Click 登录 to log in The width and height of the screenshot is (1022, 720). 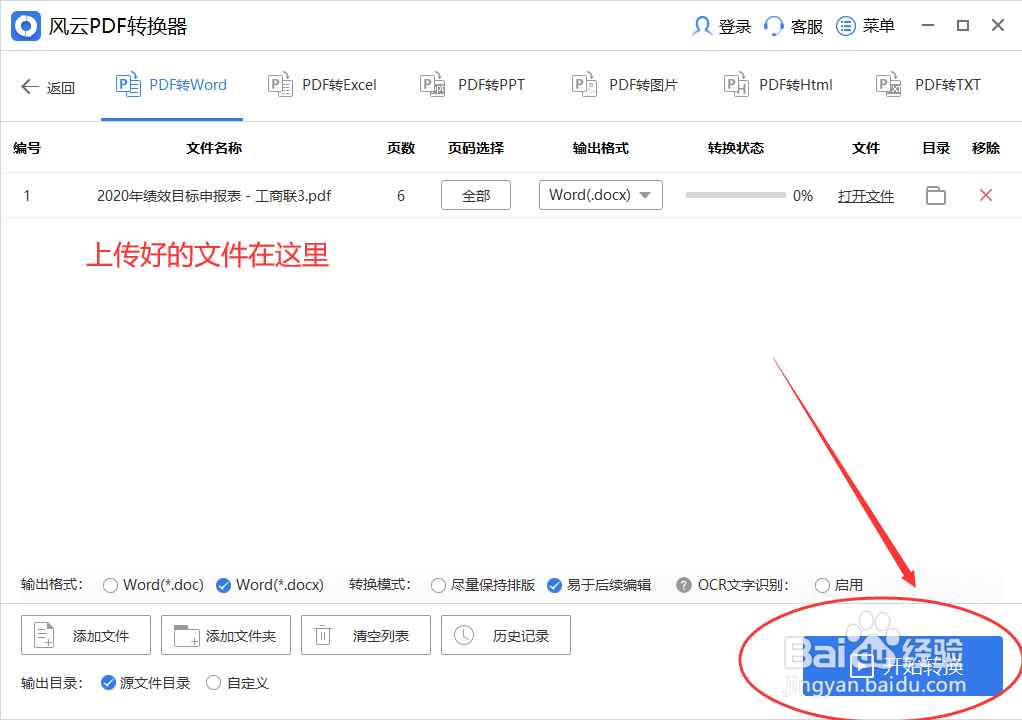pyautogui.click(x=721, y=25)
